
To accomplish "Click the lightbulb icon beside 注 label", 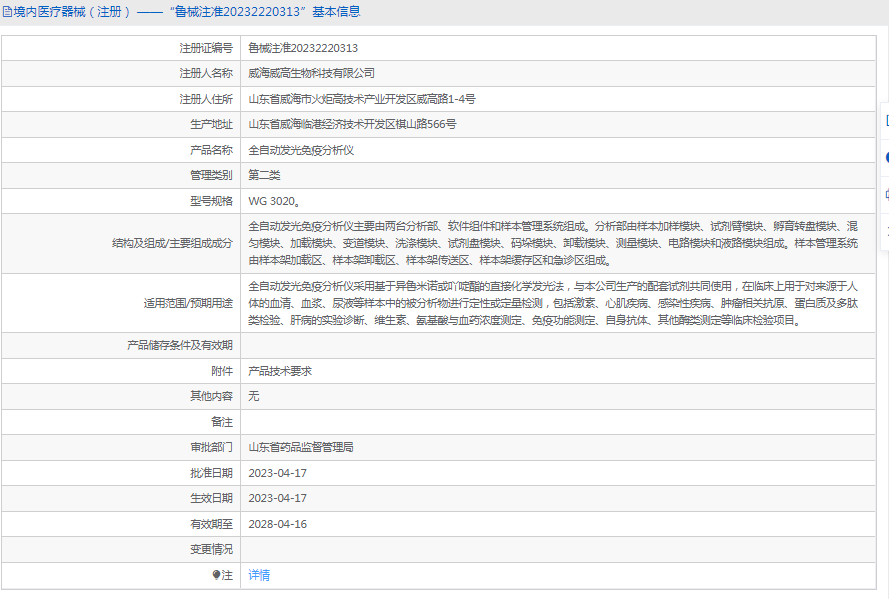I will (216, 575).
